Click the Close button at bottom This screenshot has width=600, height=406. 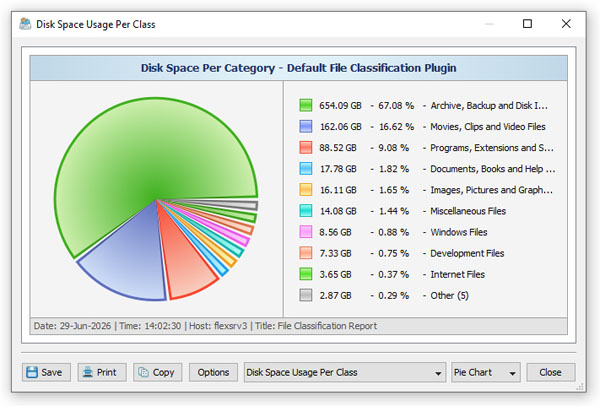click(551, 372)
